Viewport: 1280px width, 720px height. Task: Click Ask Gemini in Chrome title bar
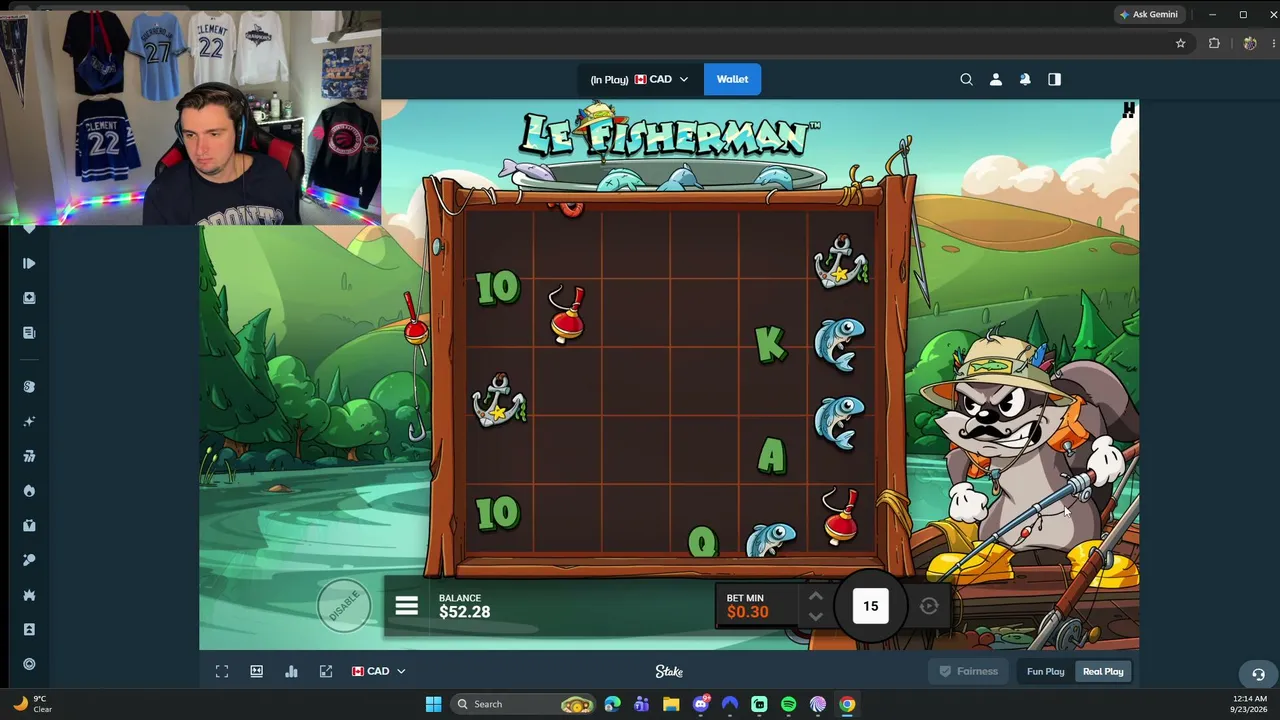point(1148,14)
